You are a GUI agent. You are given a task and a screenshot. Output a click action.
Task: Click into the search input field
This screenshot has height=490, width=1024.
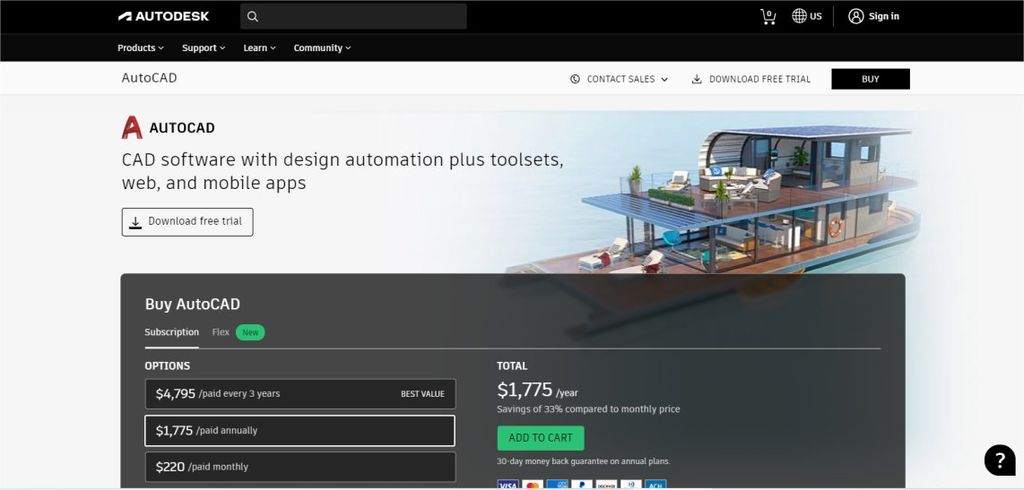click(353, 16)
